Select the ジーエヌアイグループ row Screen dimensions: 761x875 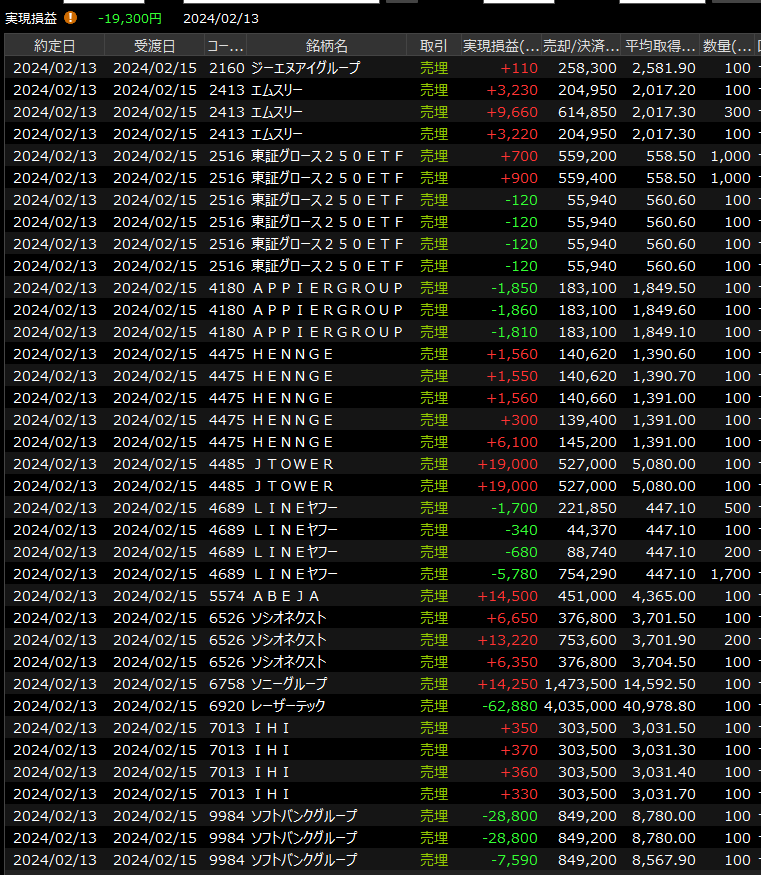[x=305, y=68]
